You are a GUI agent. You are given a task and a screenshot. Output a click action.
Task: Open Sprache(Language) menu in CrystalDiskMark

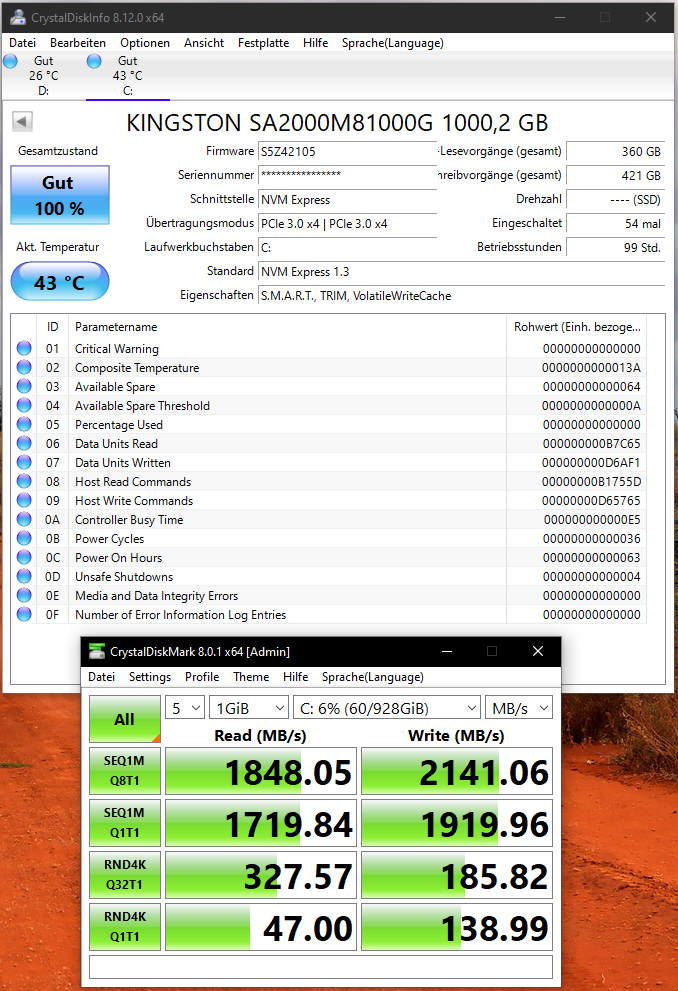click(373, 677)
